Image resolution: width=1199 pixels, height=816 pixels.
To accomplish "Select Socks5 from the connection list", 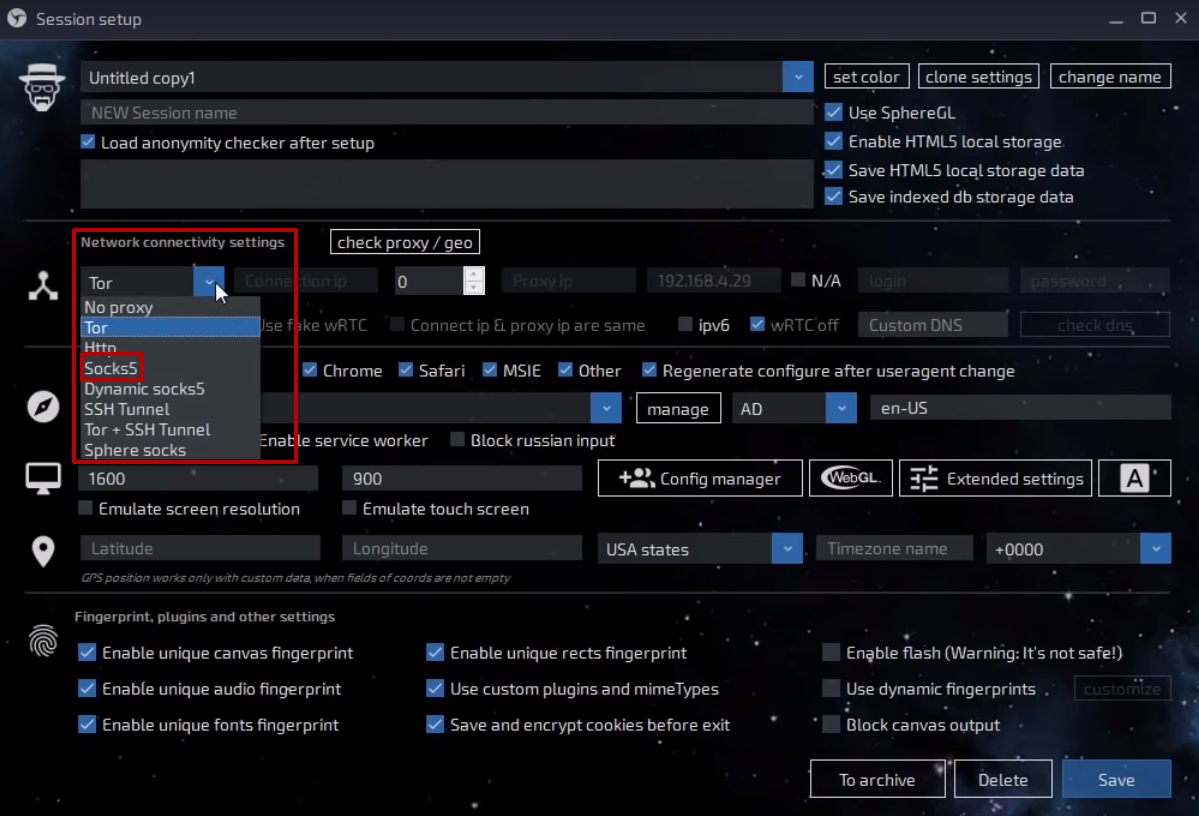I will coord(111,368).
